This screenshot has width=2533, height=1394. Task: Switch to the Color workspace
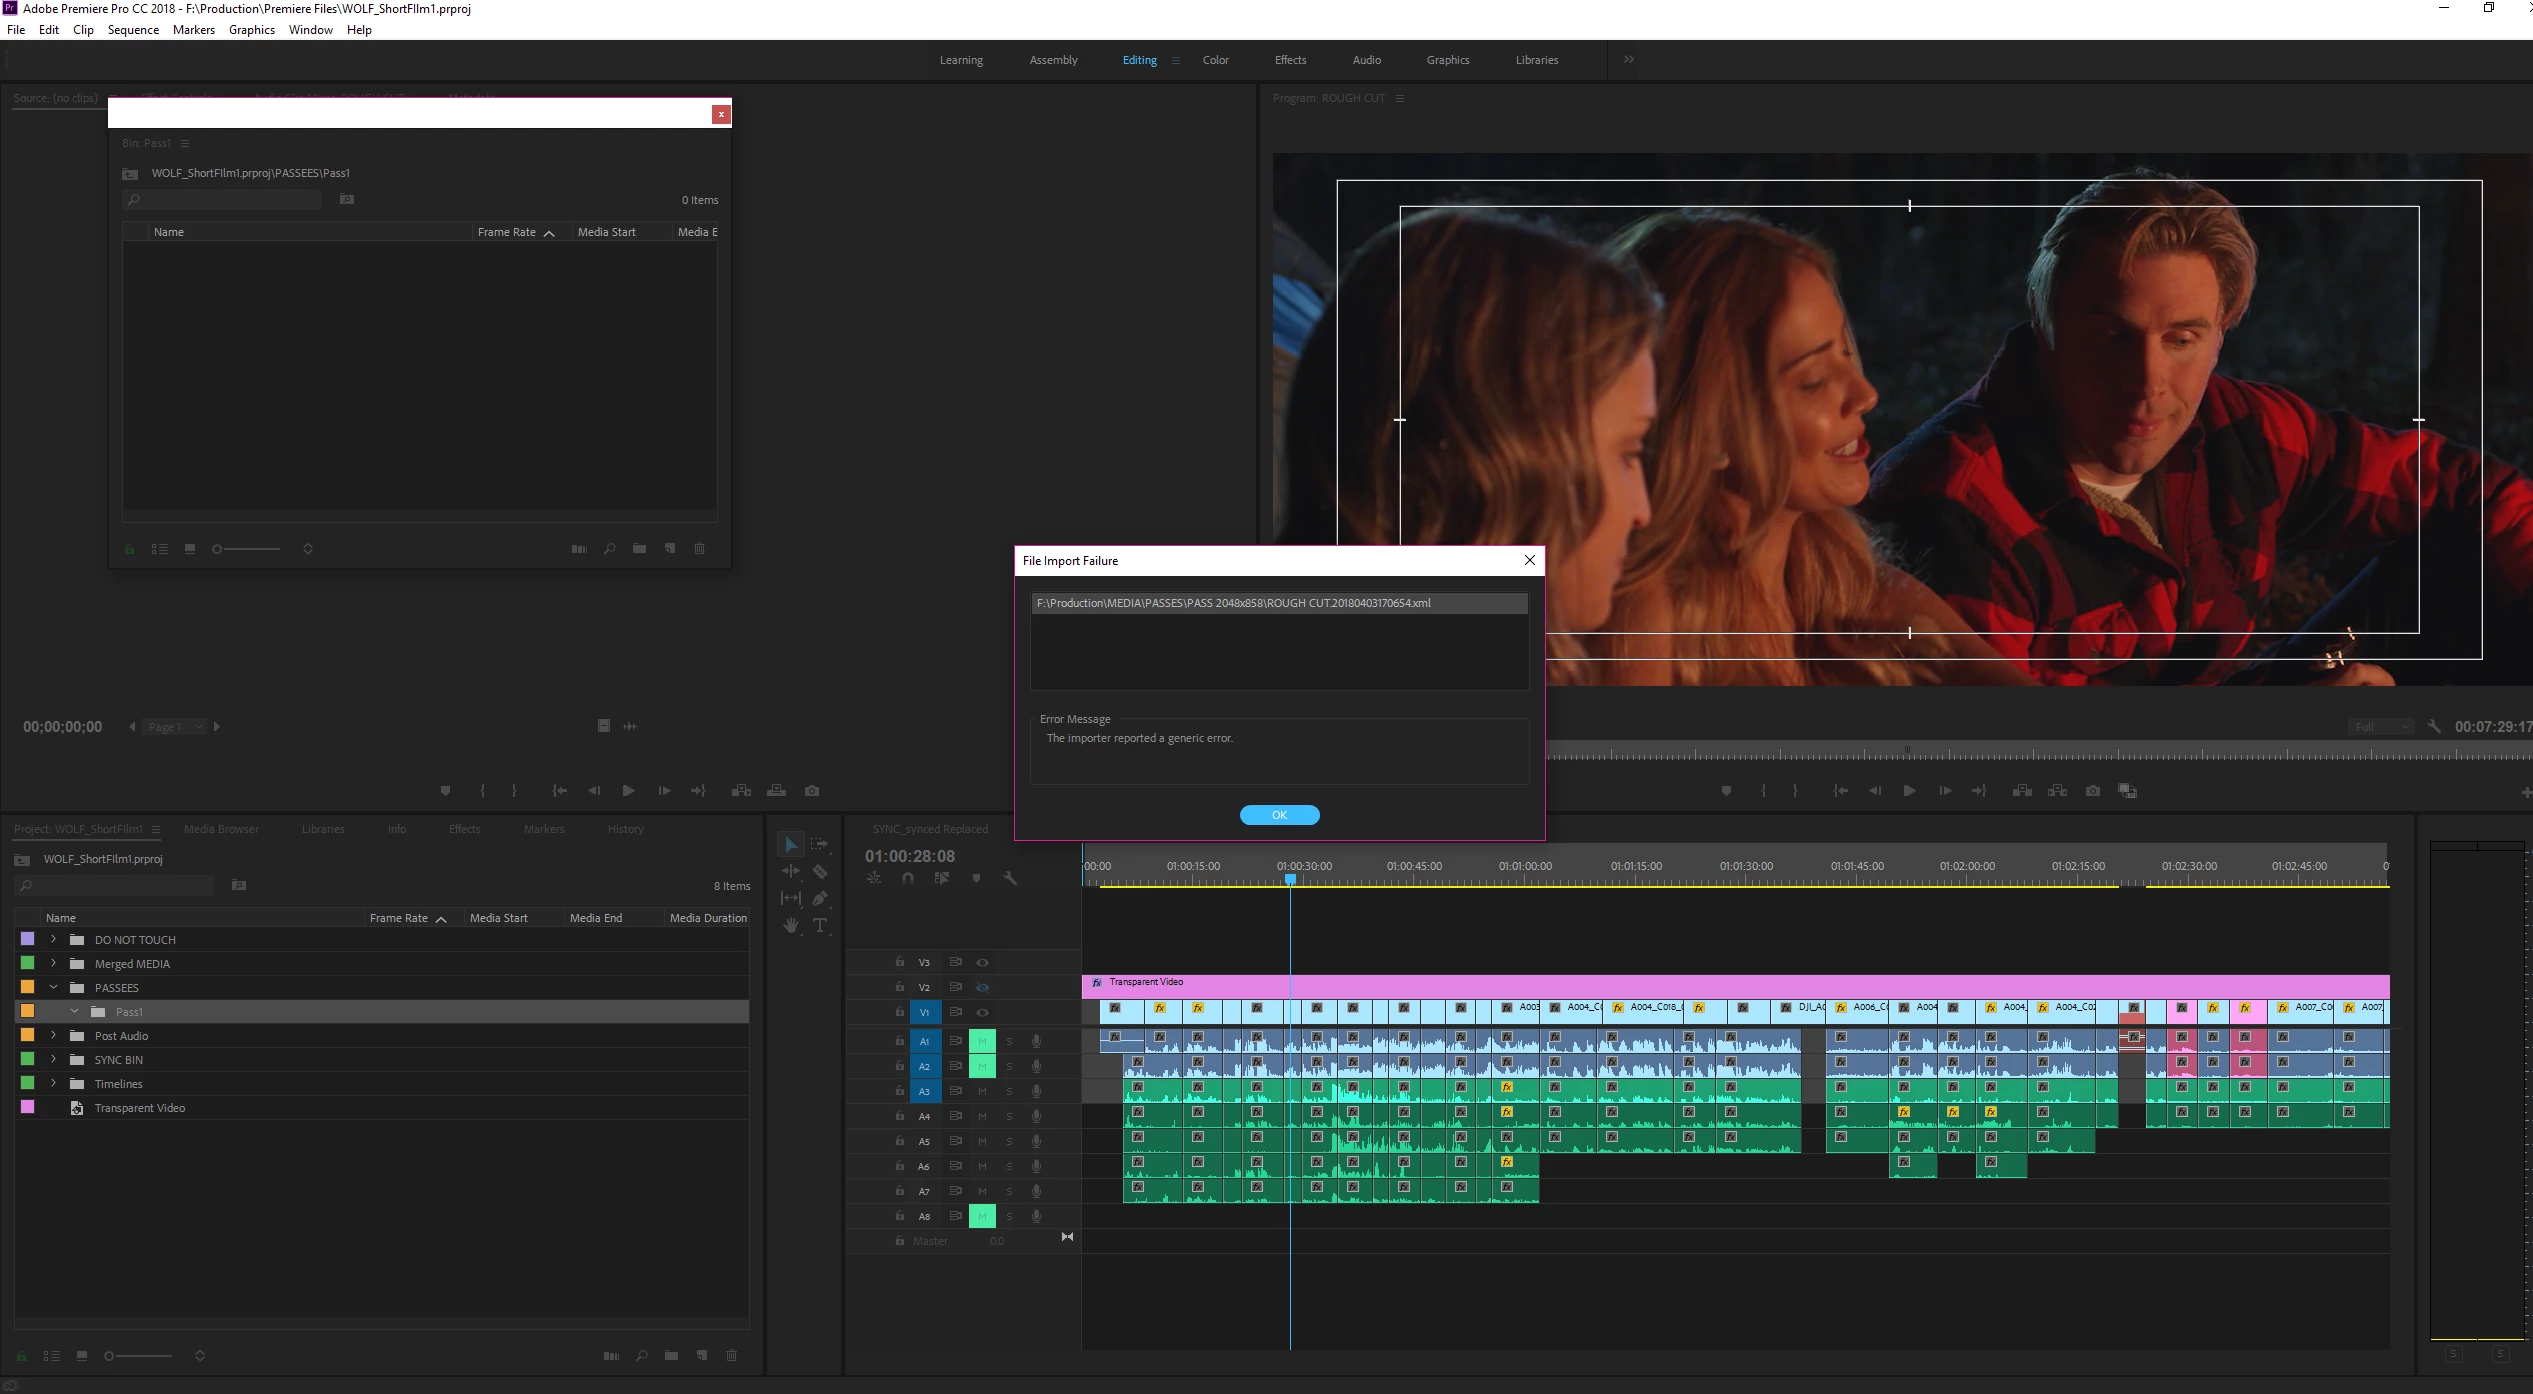tap(1215, 60)
